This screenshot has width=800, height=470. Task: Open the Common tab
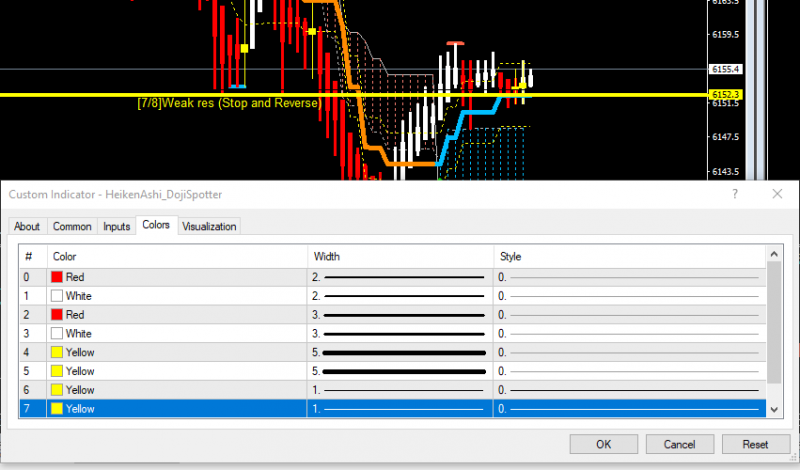pos(72,226)
